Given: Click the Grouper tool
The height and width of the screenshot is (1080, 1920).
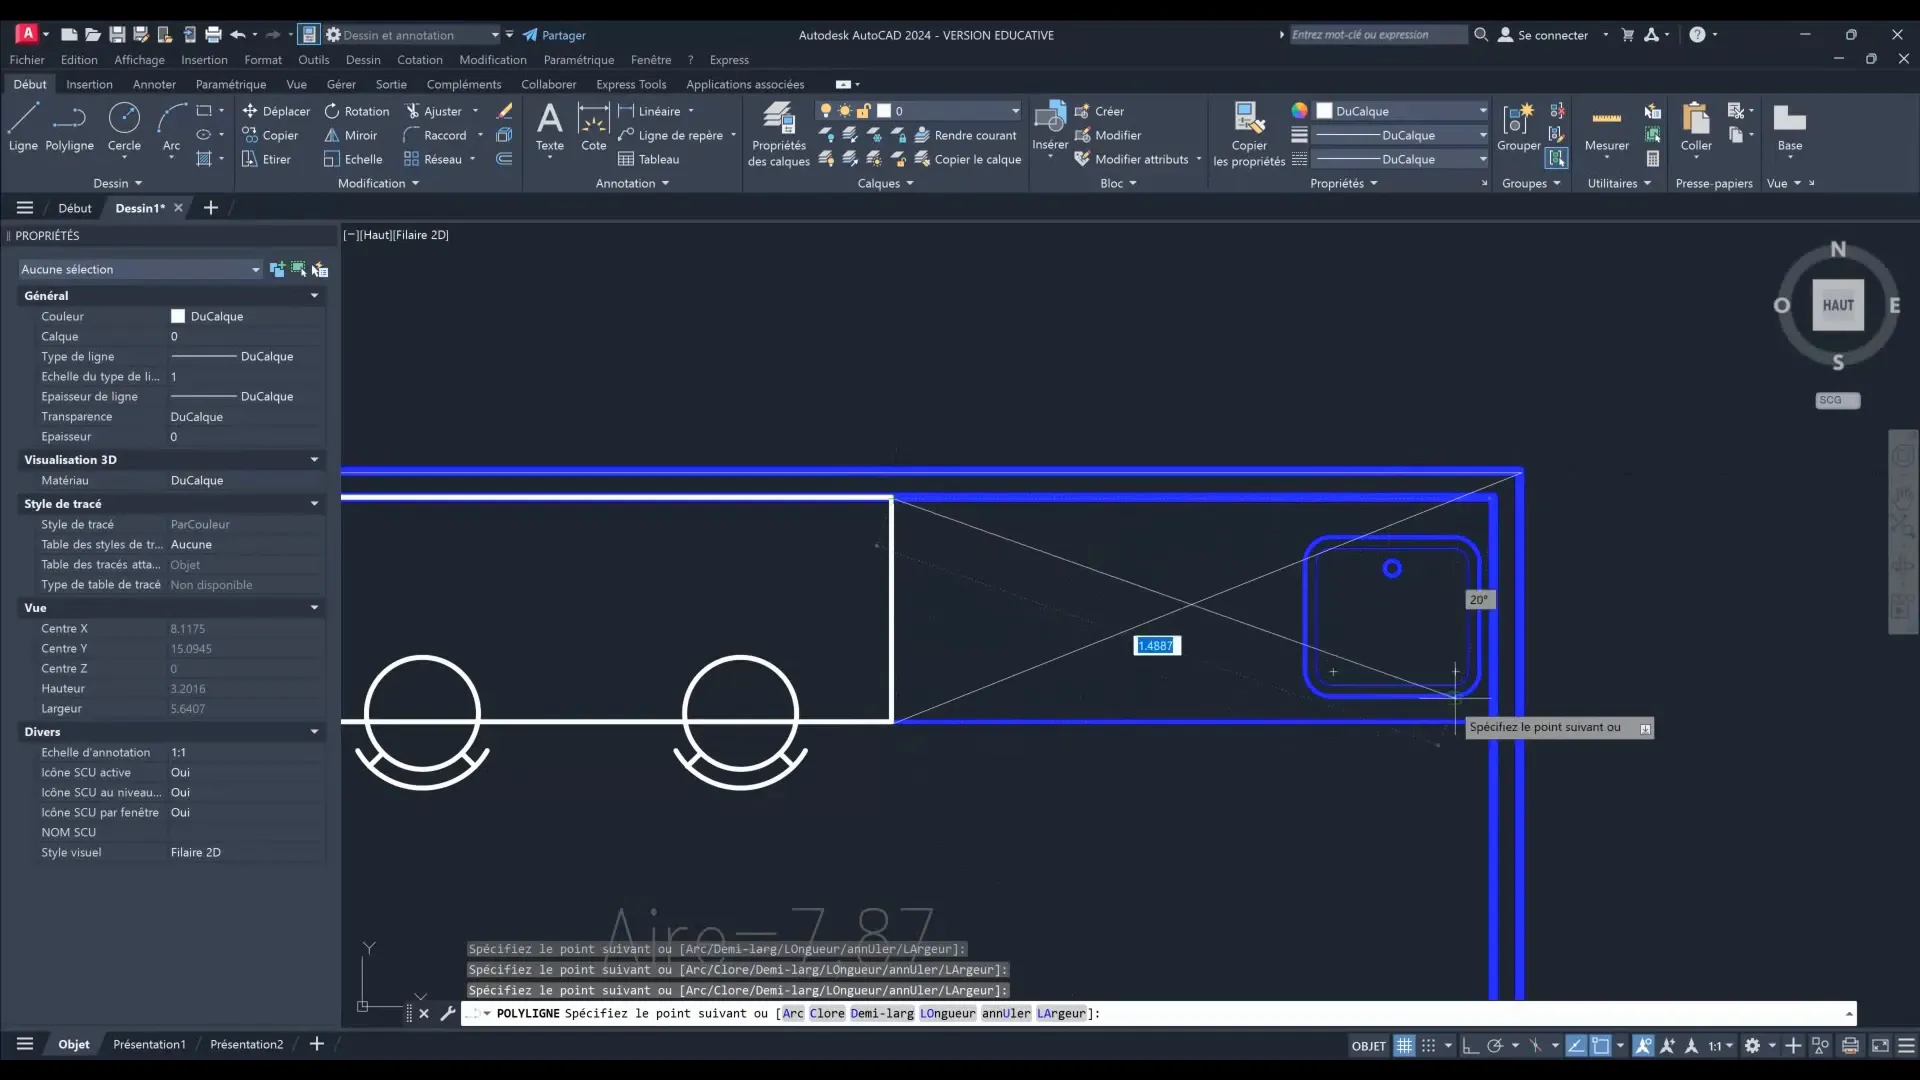Looking at the screenshot, I should (1518, 127).
